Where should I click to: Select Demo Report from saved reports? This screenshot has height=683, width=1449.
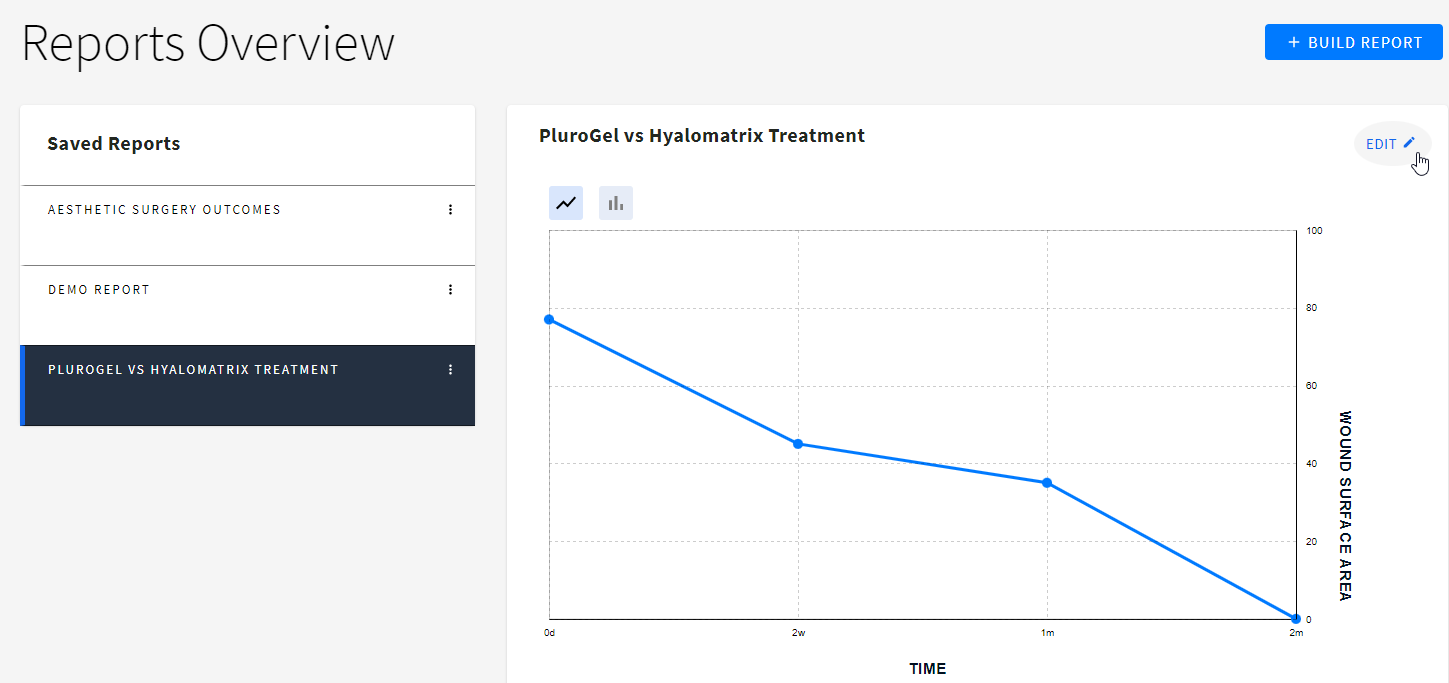pyautogui.click(x=99, y=290)
